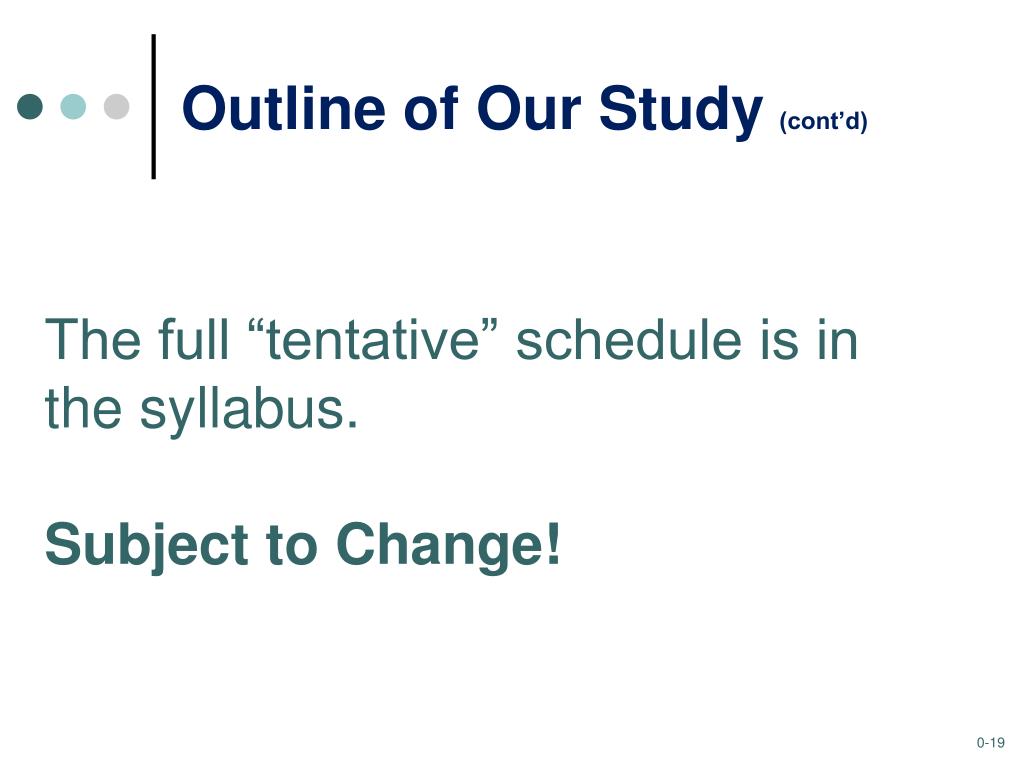1024x768 pixels.
Task: Select the word "syllabus." on the second line
Action: [249, 410]
